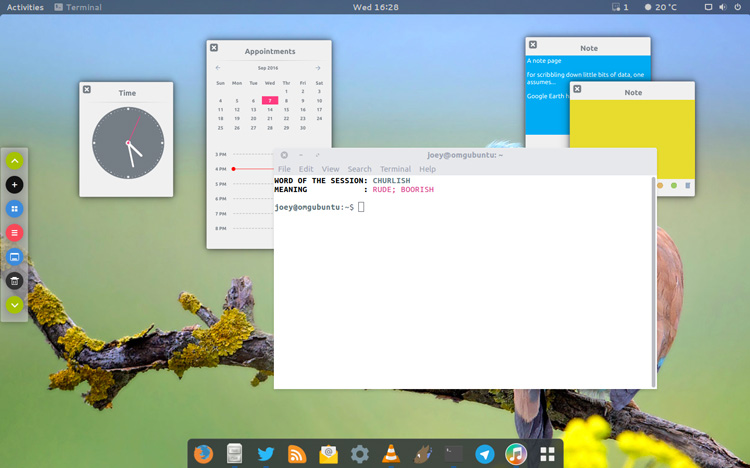Image resolution: width=750 pixels, height=468 pixels.
Task: Click the red list icon in sidebar
Action: (x=15, y=233)
